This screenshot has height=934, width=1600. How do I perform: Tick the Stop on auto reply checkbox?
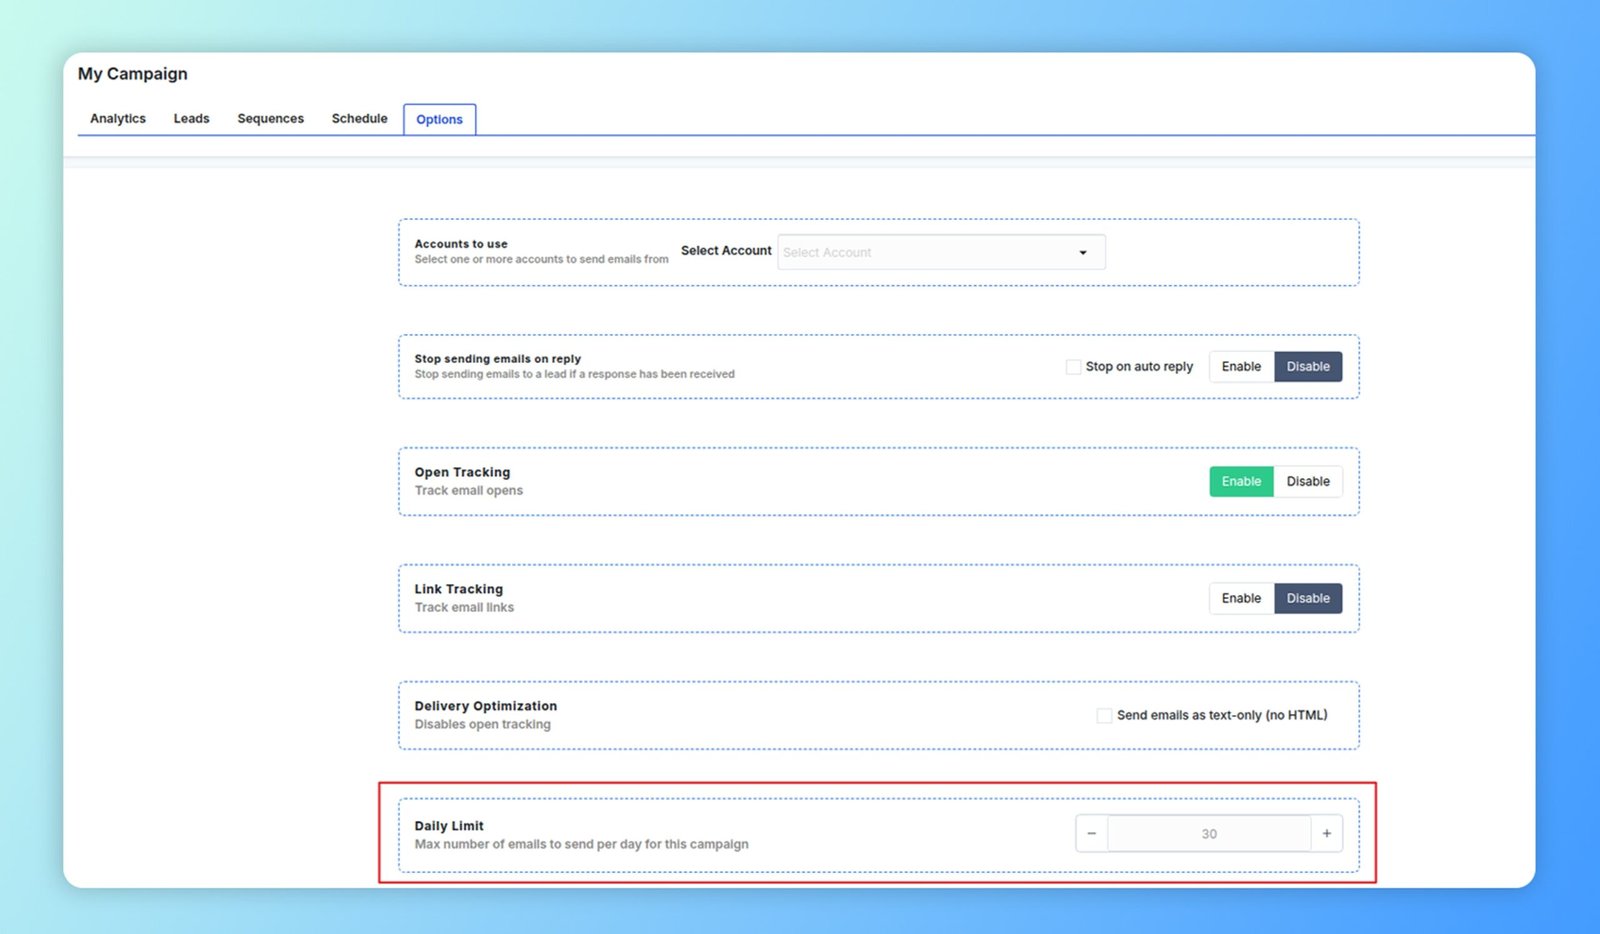click(1073, 367)
